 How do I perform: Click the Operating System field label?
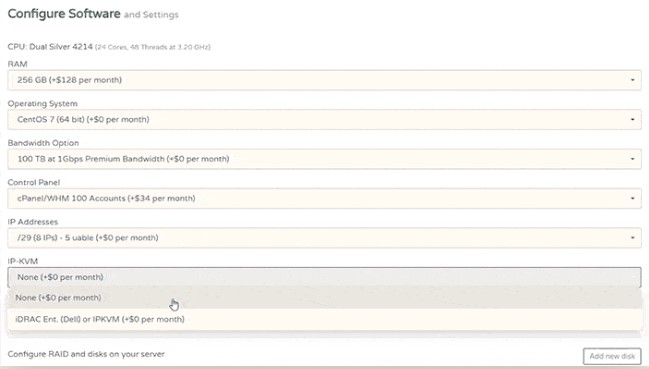(x=42, y=104)
